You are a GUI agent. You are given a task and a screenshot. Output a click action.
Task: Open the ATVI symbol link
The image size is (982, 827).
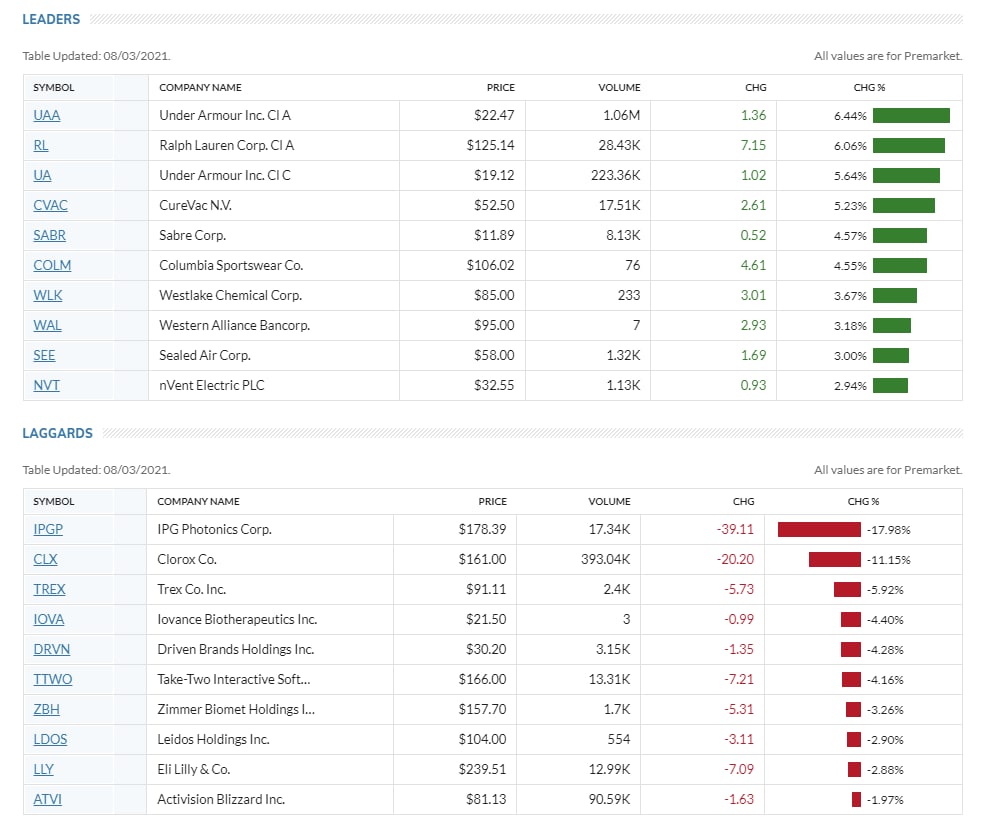pos(48,800)
